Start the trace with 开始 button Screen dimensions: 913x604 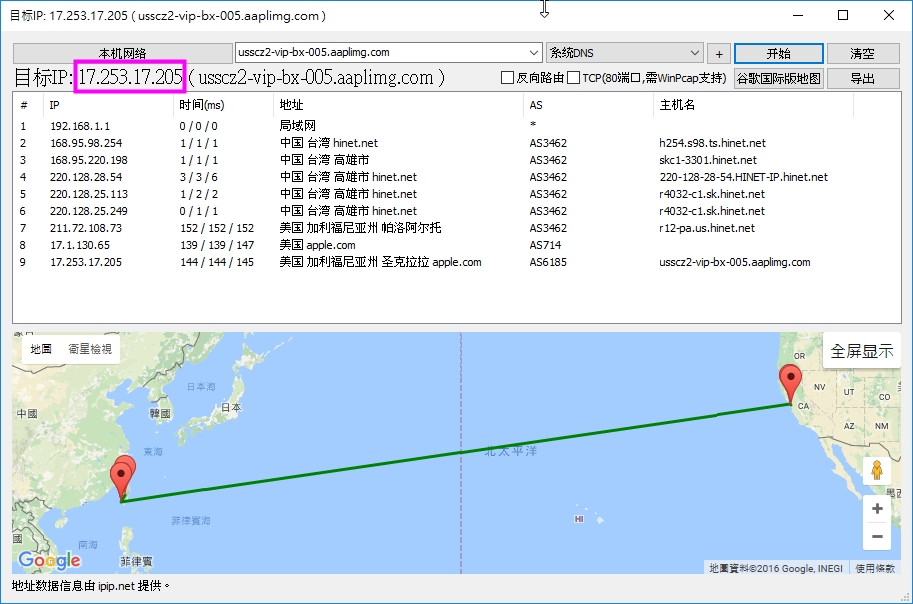pyautogui.click(x=778, y=54)
